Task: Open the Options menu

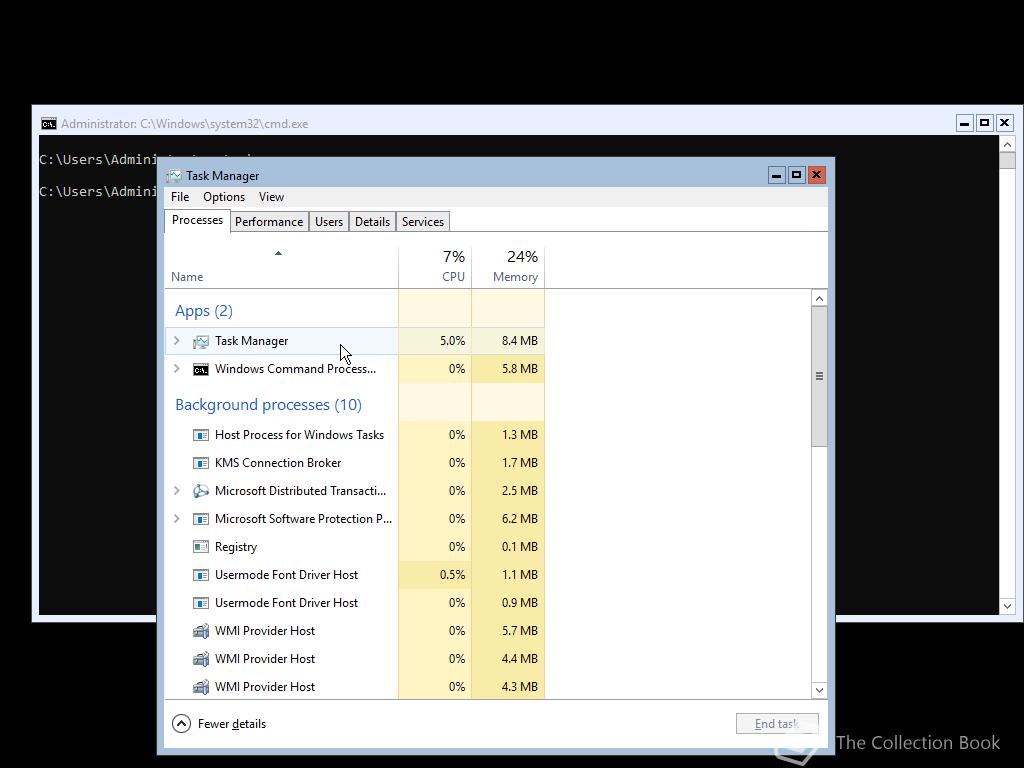Action: tap(224, 197)
